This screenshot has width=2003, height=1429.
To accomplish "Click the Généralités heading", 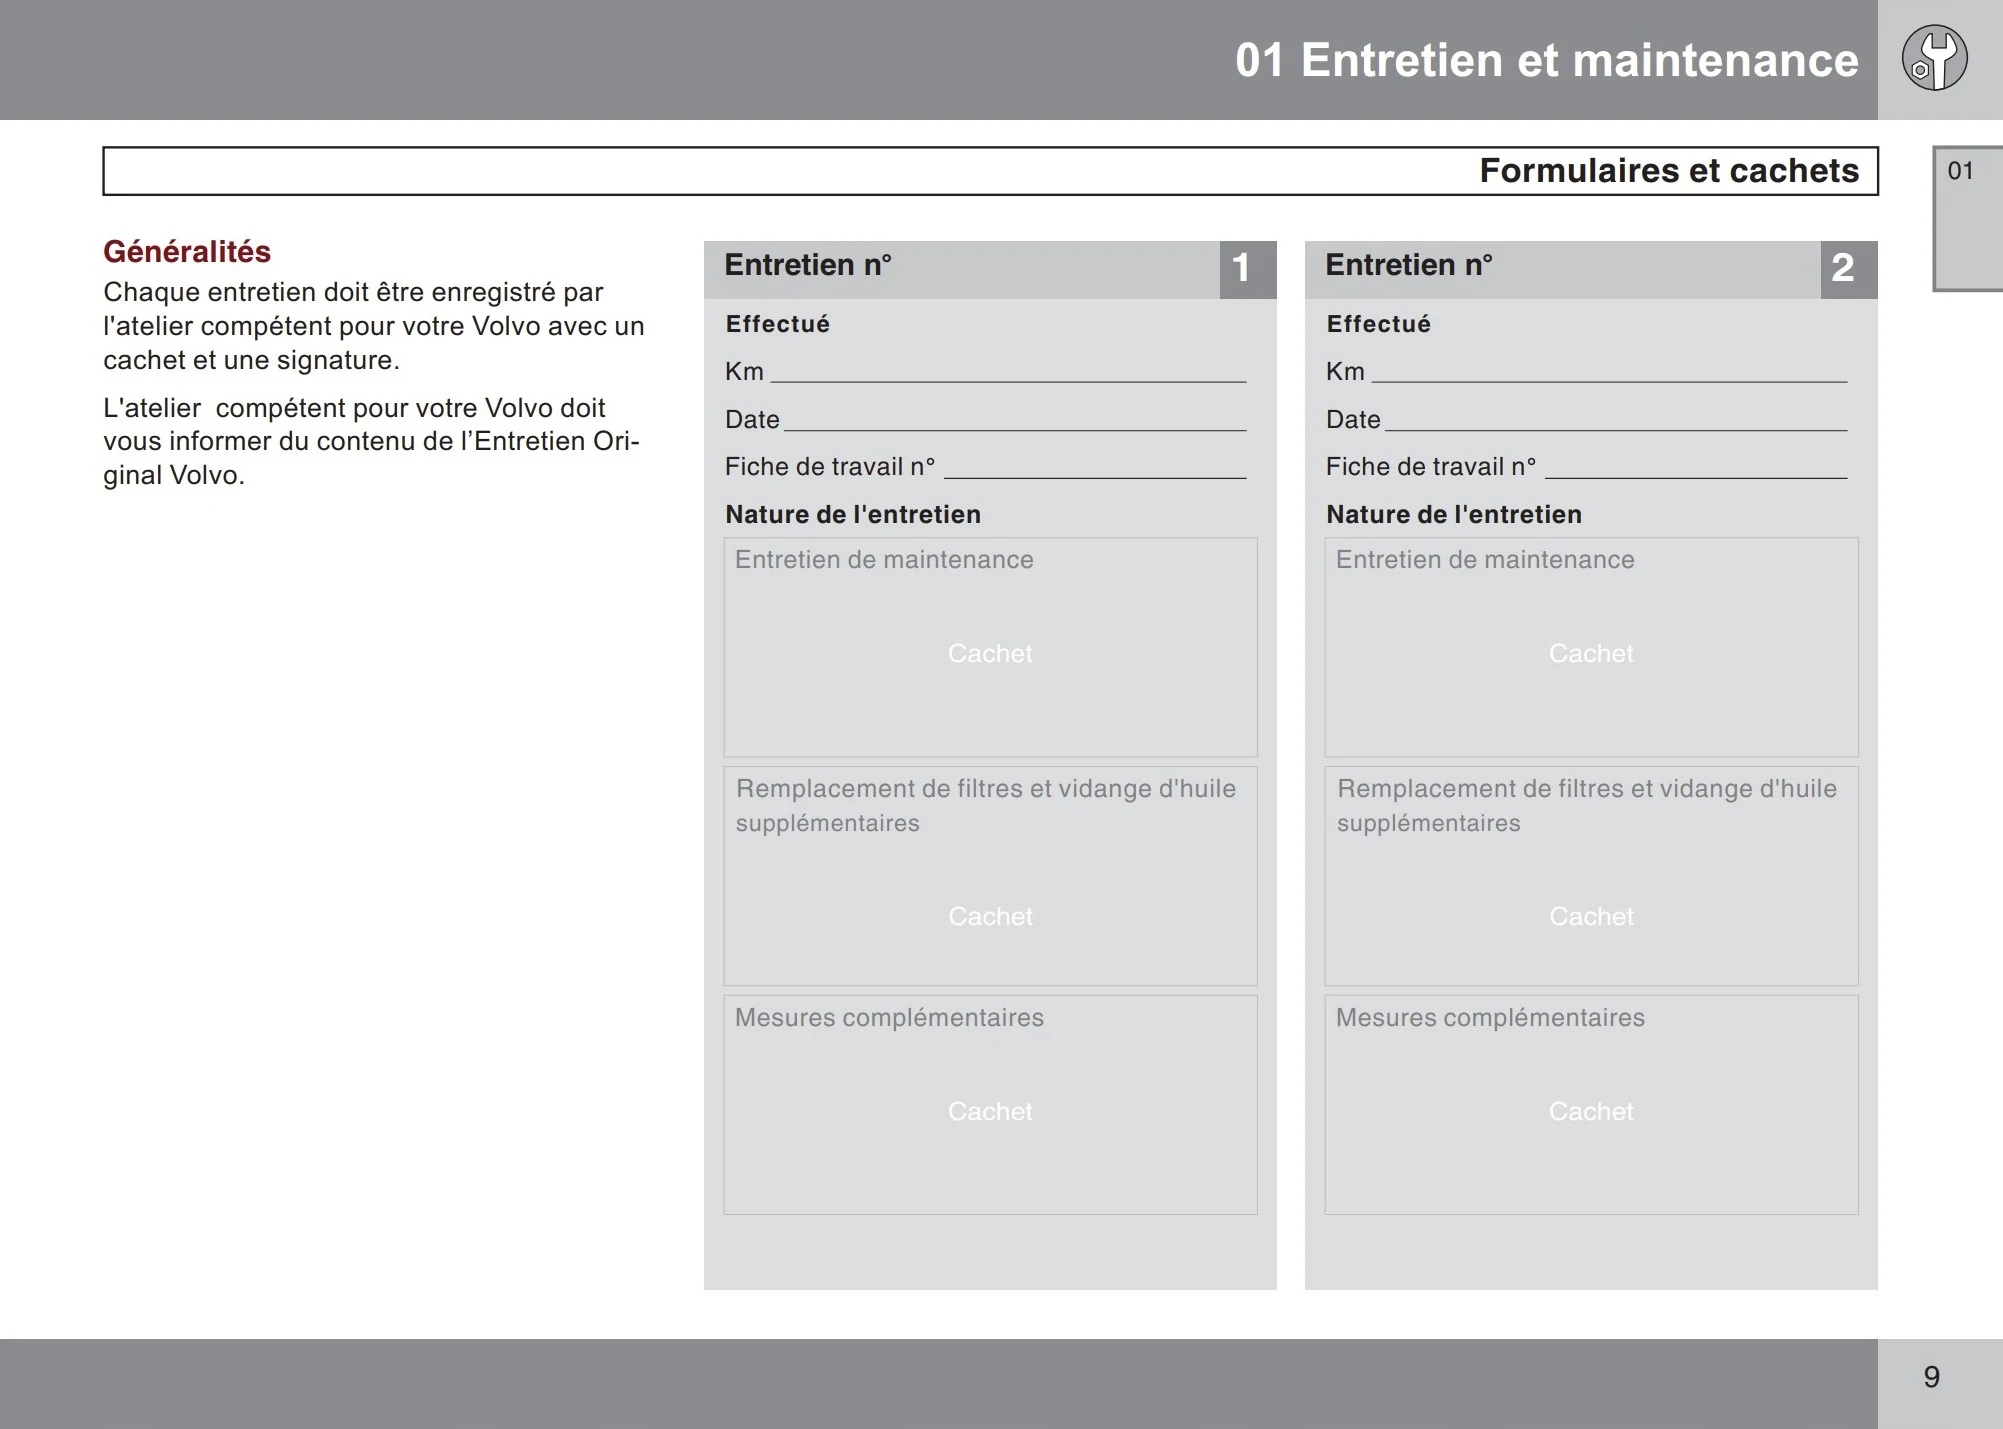I will click(187, 251).
